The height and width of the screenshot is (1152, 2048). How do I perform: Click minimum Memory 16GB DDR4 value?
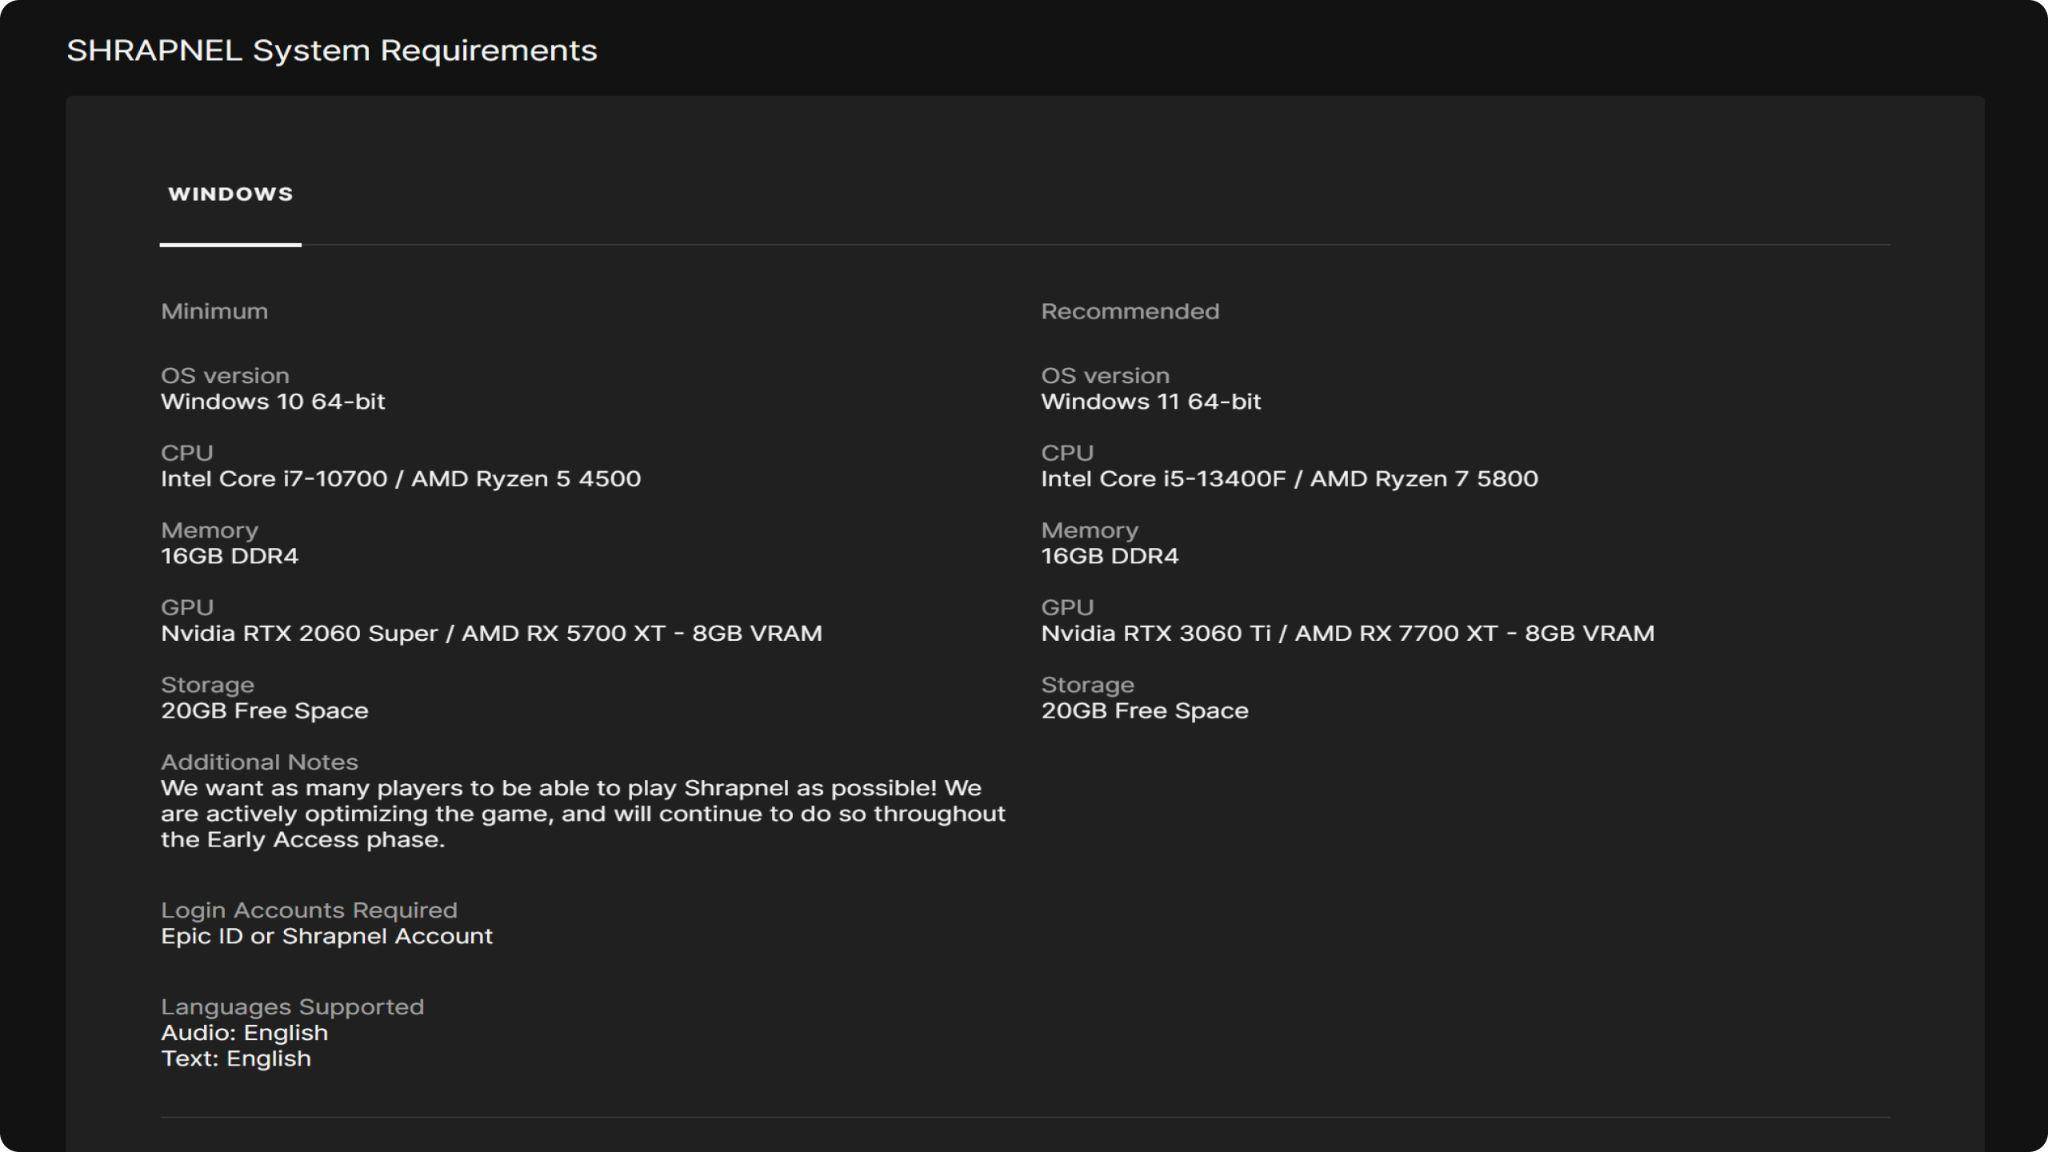229,556
